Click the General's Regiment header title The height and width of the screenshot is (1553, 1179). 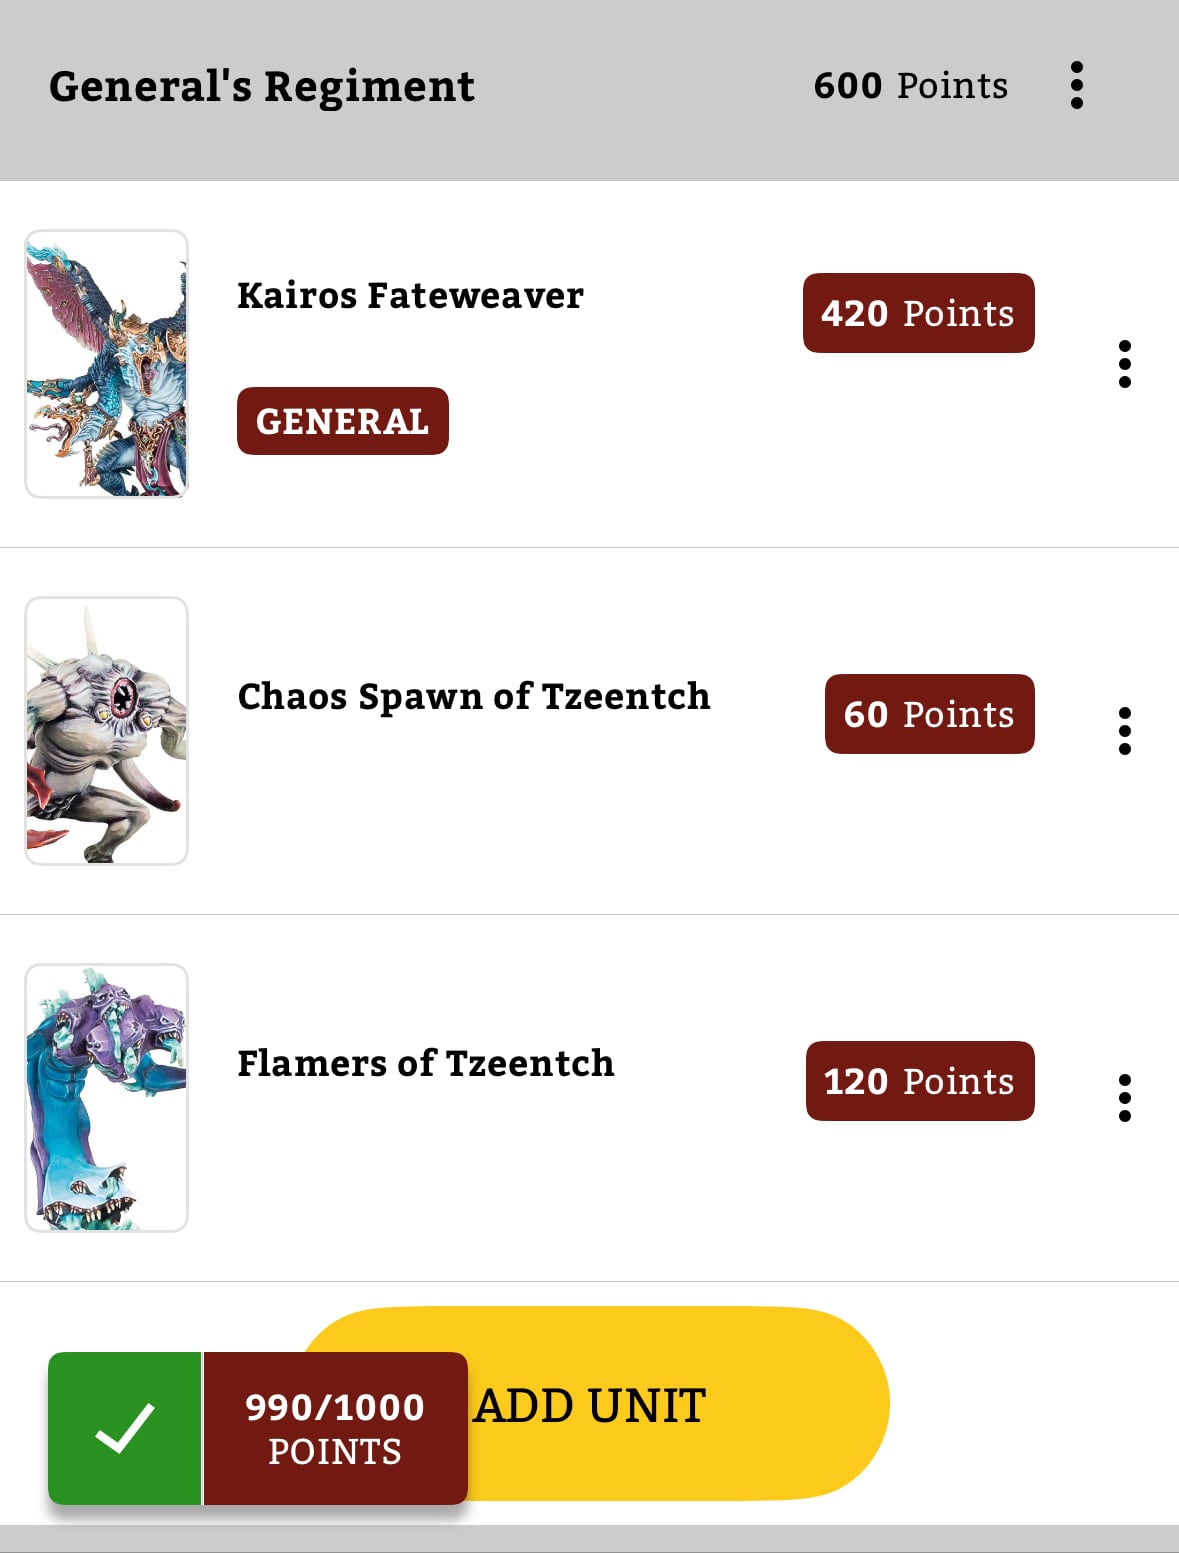(x=262, y=87)
